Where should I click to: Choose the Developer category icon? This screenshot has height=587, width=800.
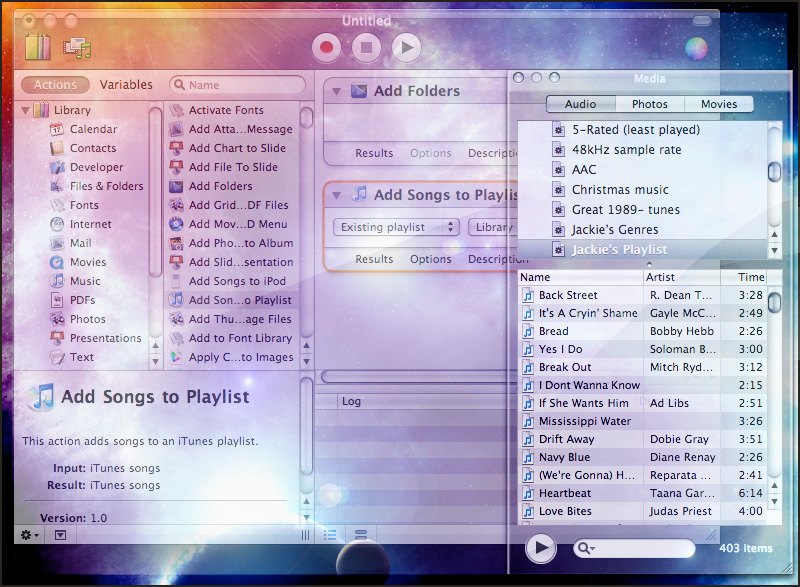(57, 167)
